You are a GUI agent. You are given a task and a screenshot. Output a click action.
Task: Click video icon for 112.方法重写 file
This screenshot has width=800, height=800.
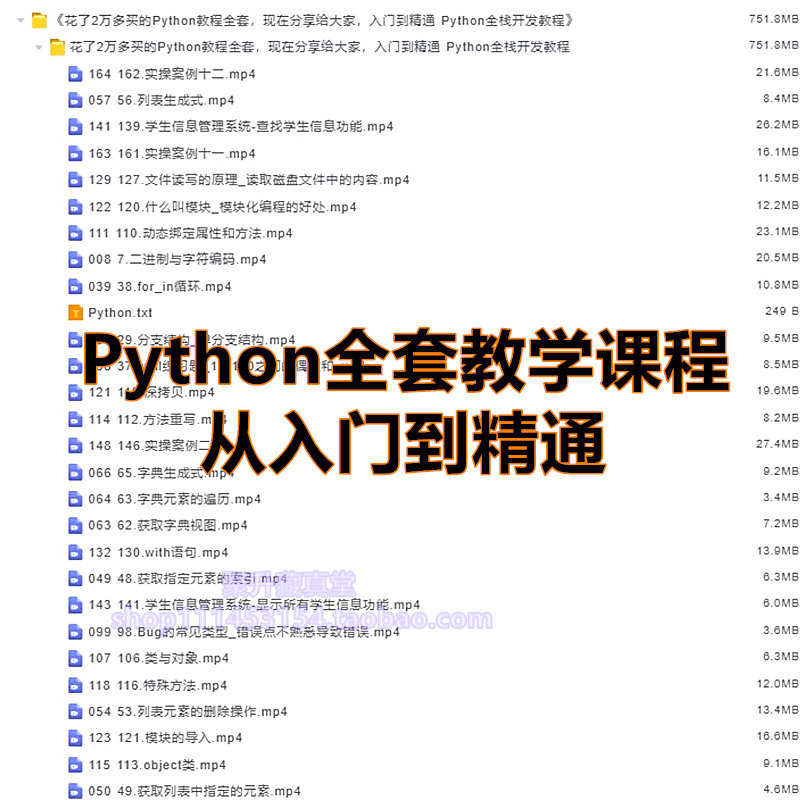(75, 419)
